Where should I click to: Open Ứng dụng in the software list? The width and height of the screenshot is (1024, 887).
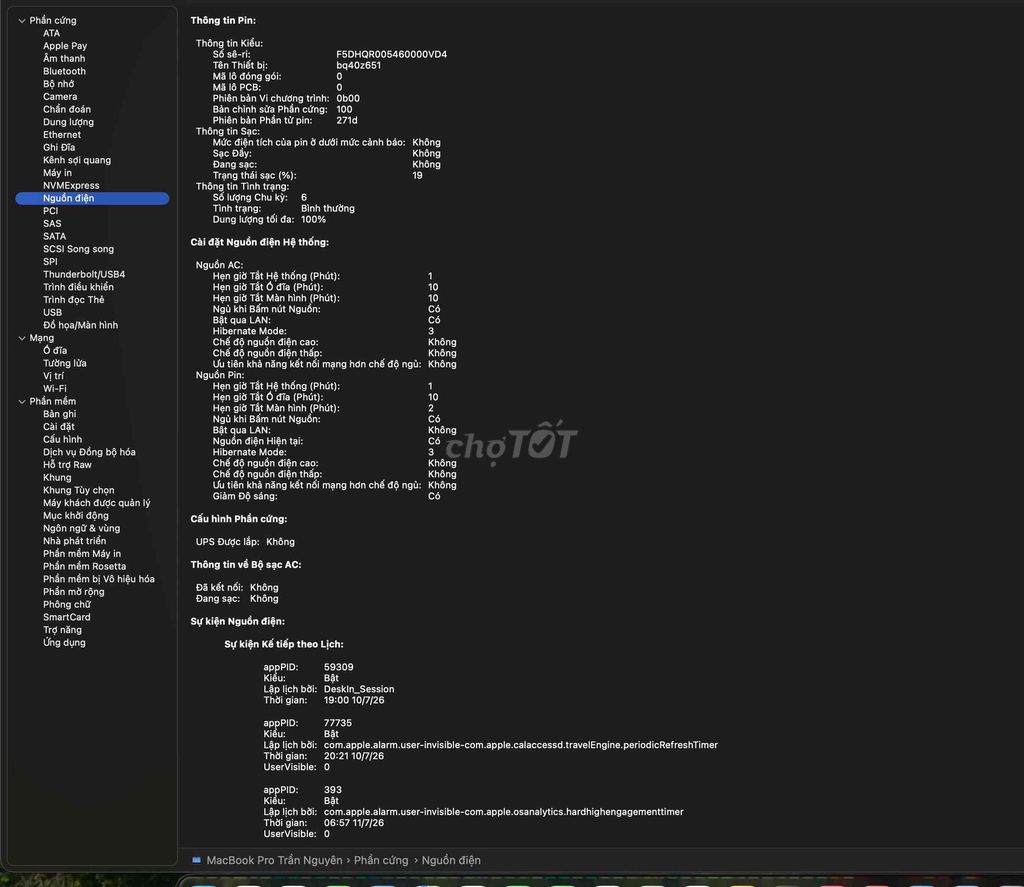(64, 643)
